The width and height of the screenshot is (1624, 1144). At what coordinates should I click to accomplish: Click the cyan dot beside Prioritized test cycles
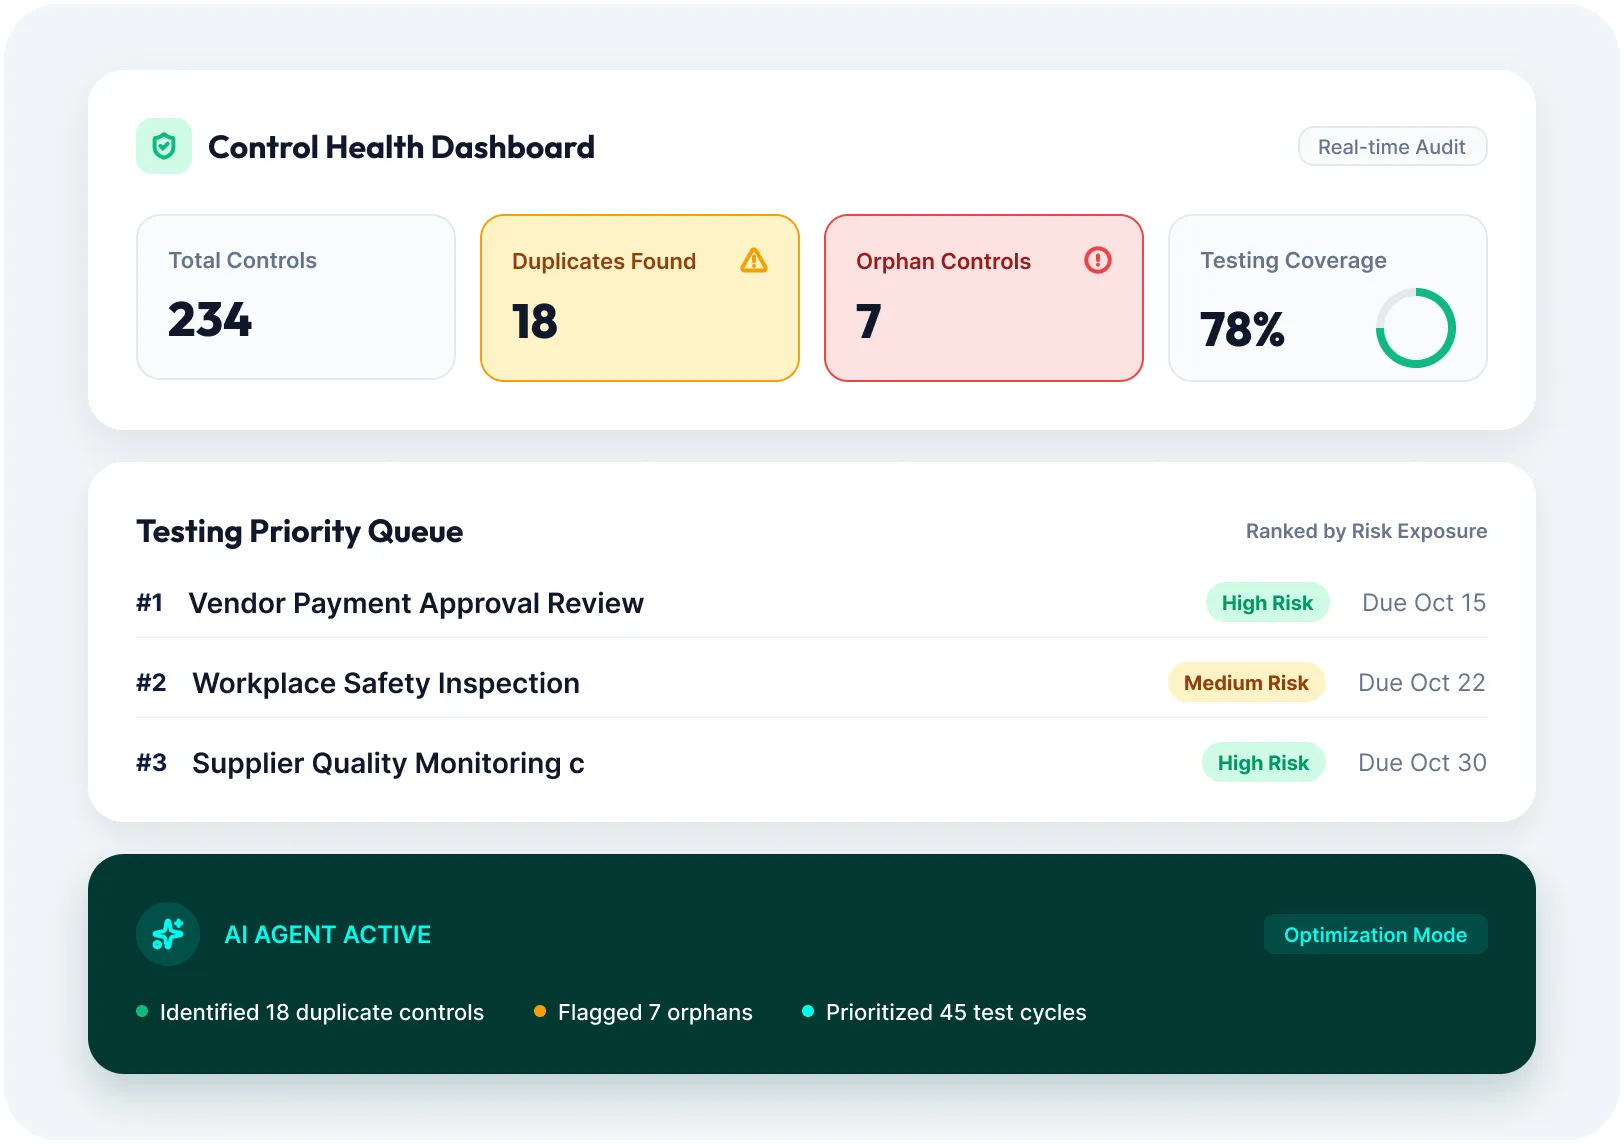808,1011
